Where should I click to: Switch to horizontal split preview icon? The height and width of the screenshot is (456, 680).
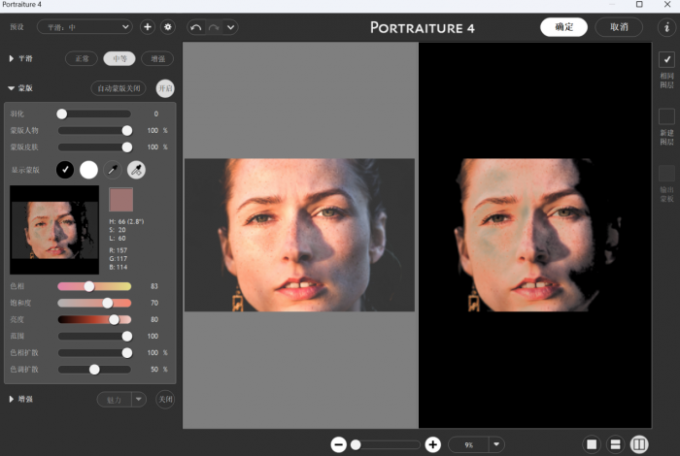coord(616,444)
